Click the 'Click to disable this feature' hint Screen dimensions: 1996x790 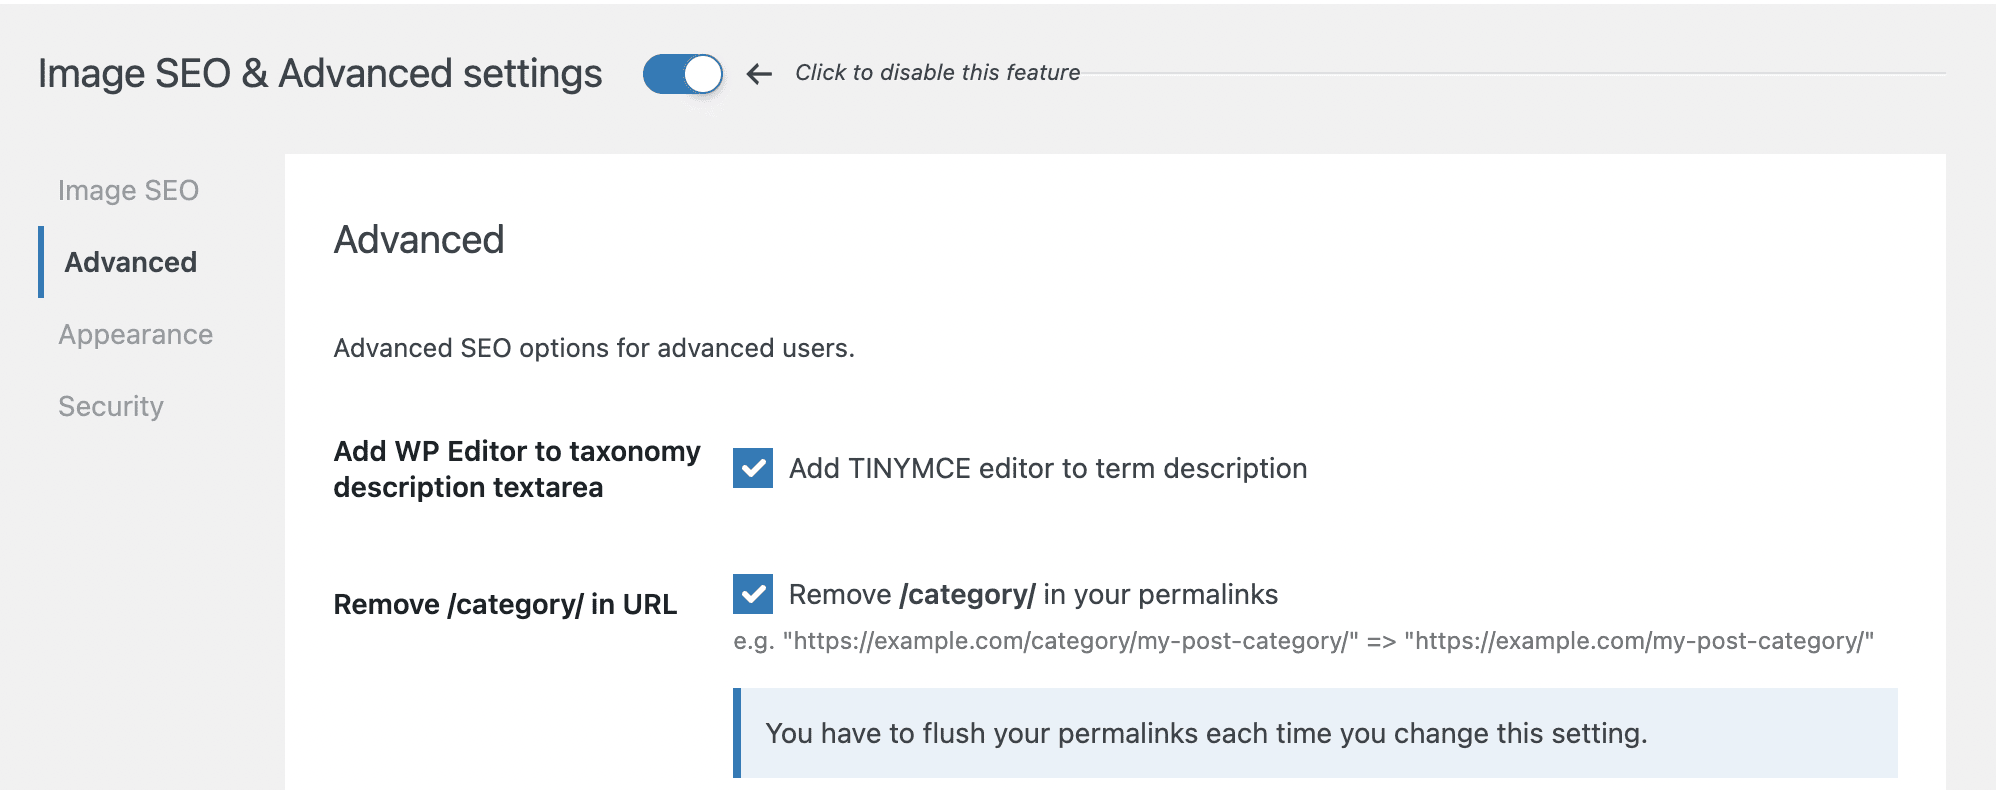(x=937, y=73)
